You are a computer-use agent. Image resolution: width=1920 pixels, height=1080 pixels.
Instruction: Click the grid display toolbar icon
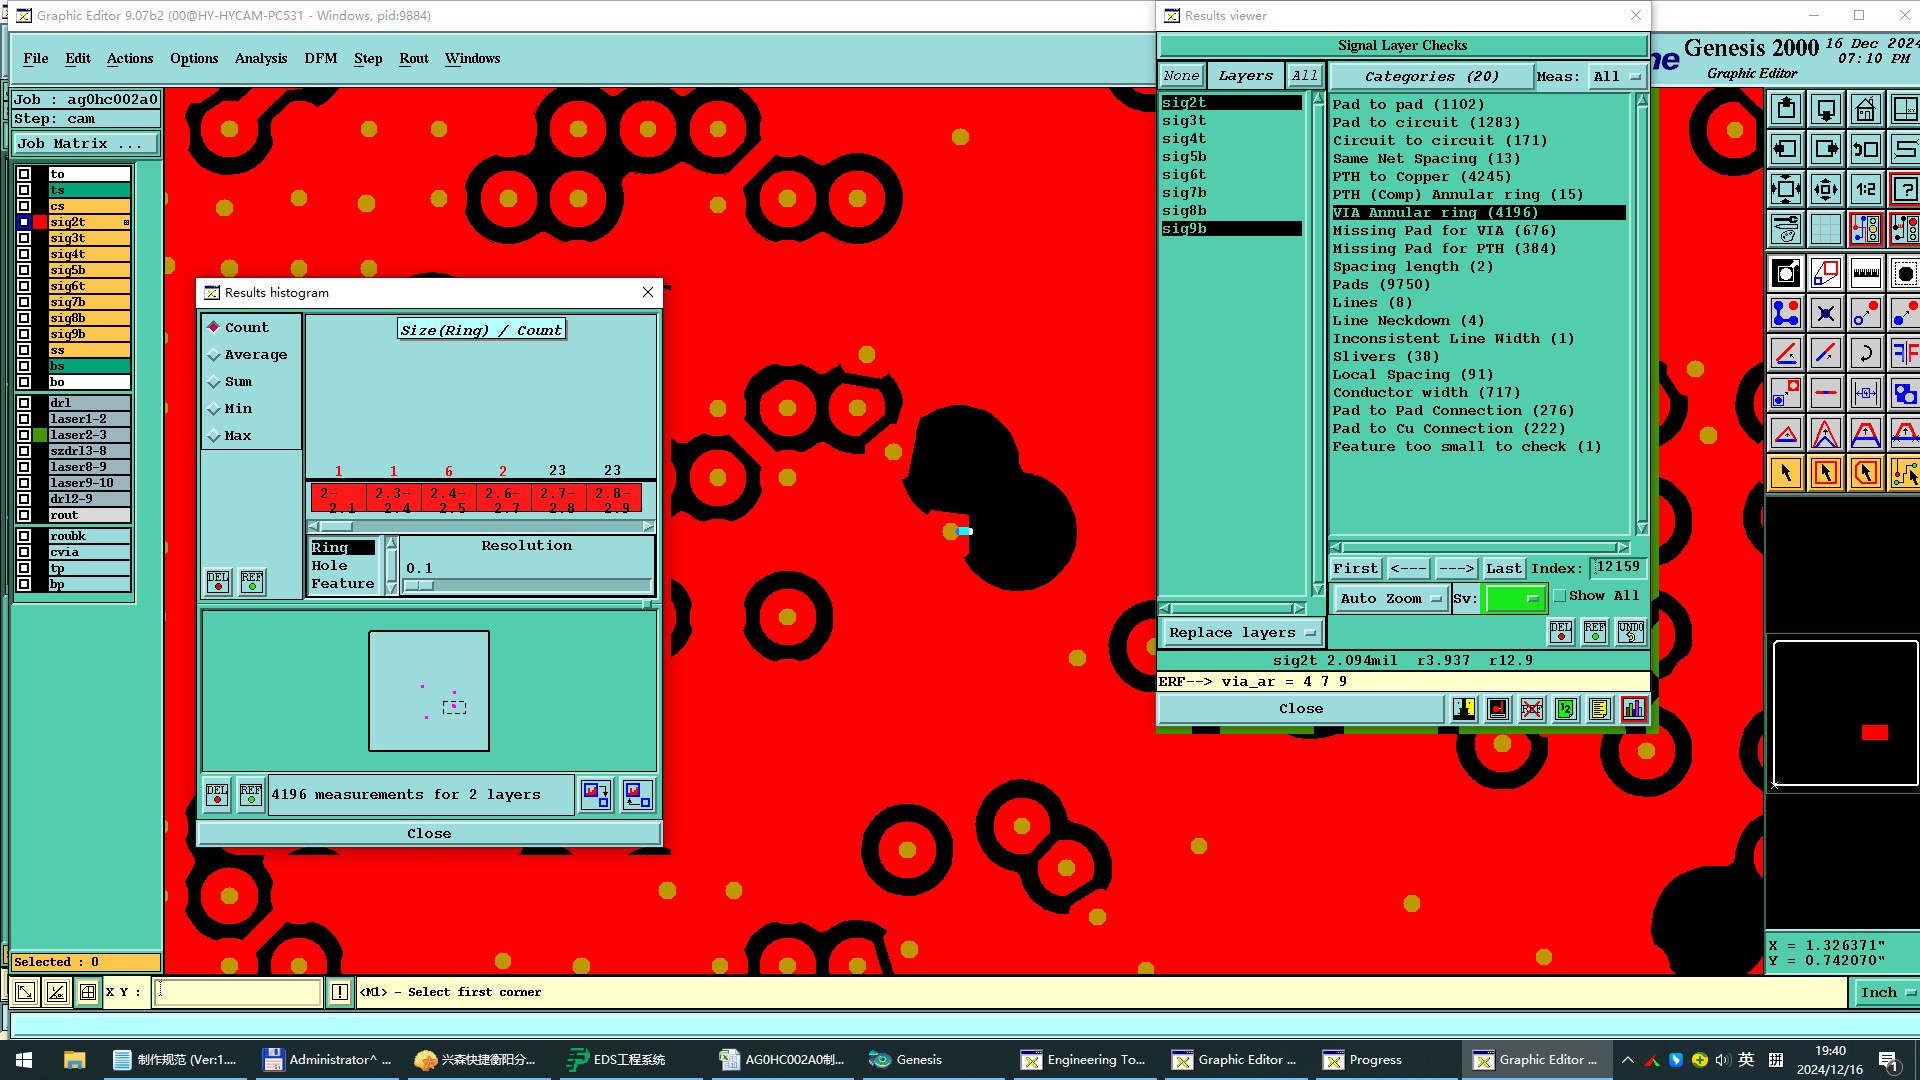coord(1825,229)
